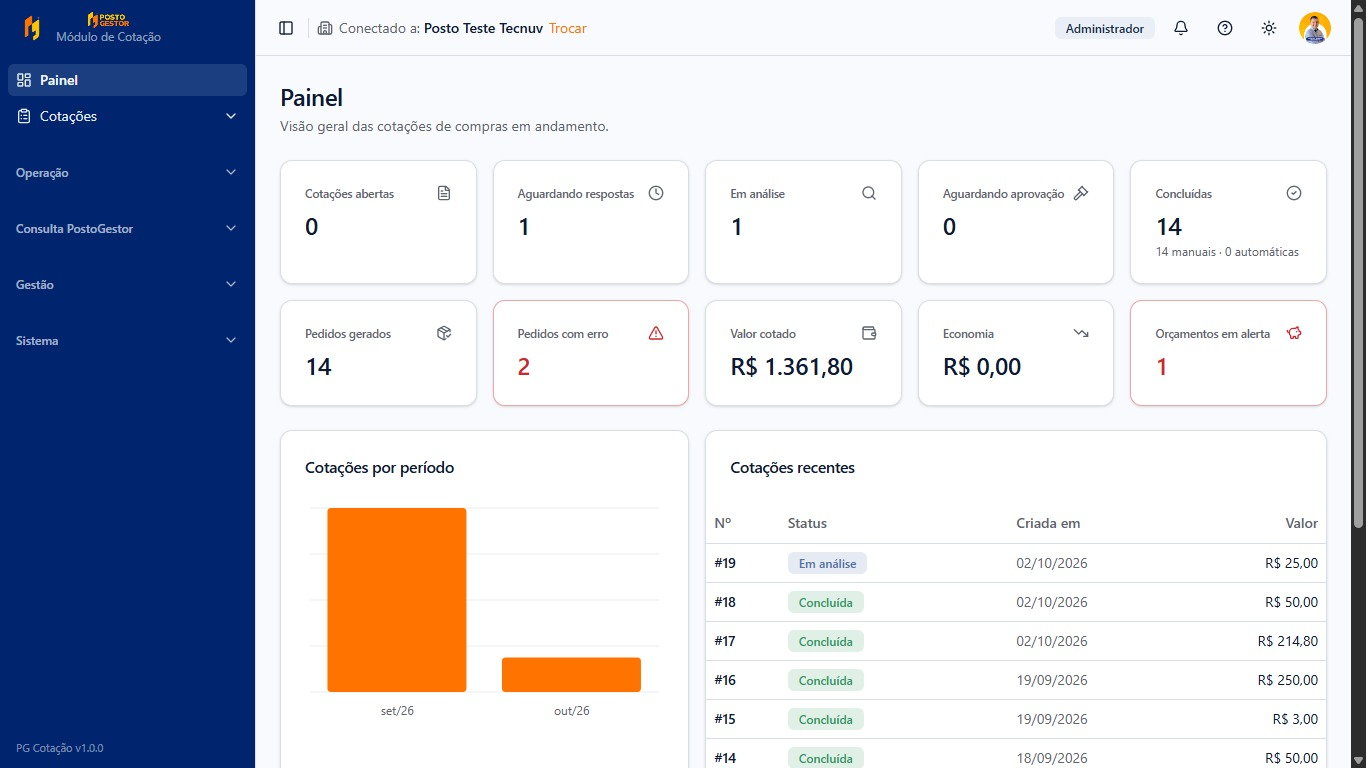The height and width of the screenshot is (768, 1366).
Task: Click the wallet icon on Valor cotado card
Action: coord(869,333)
